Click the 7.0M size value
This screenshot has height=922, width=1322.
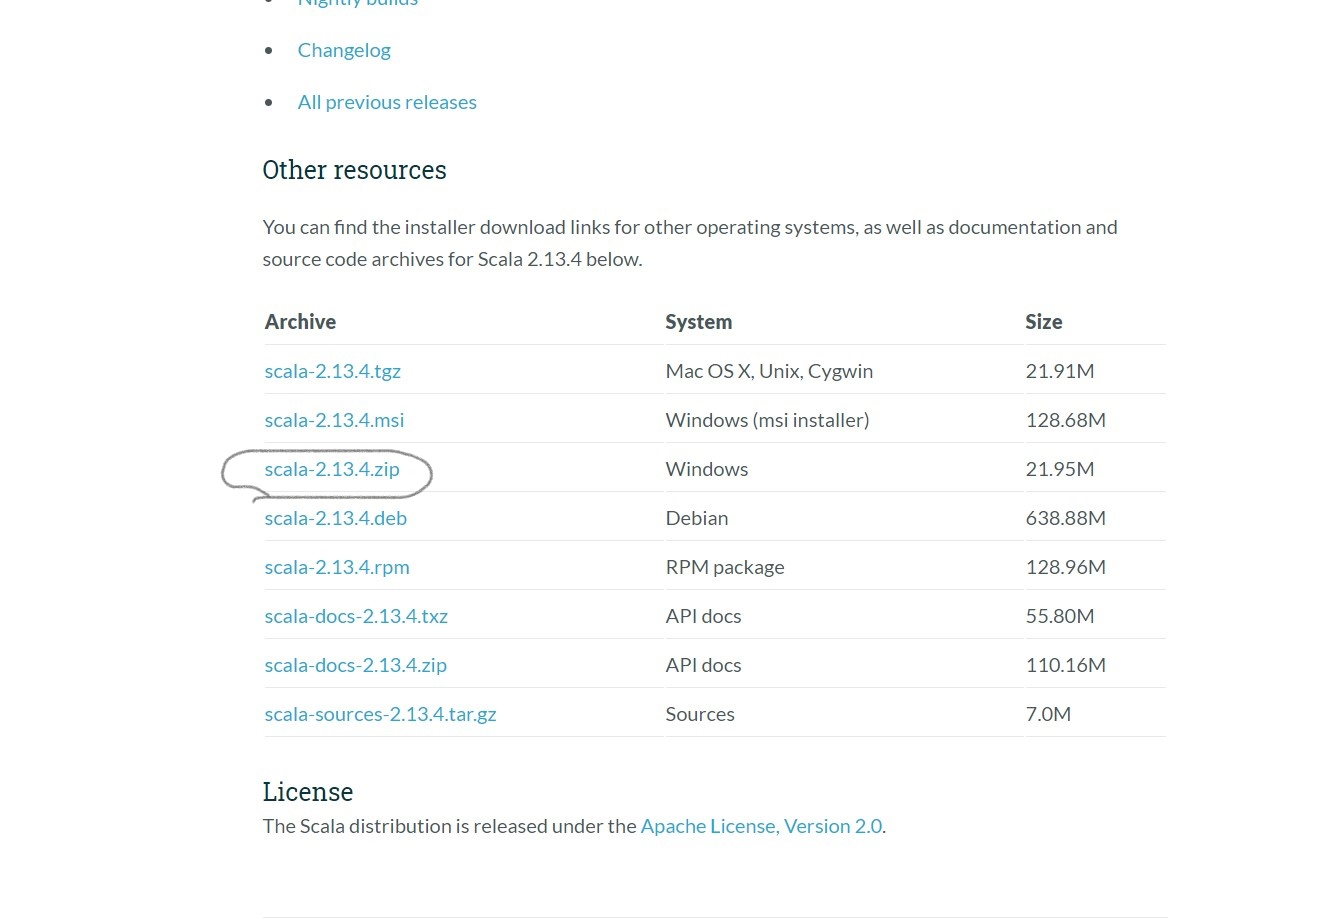[1048, 714]
